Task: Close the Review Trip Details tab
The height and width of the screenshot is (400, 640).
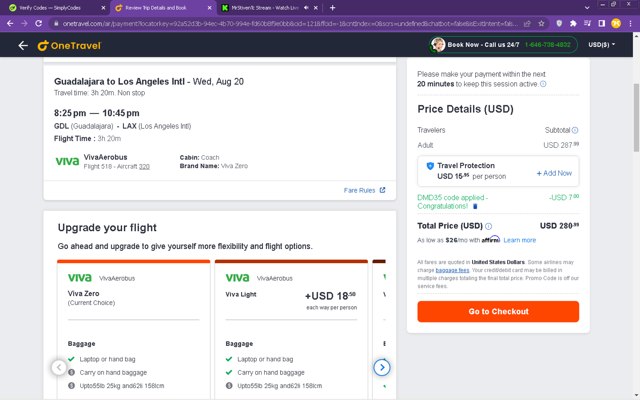Action: tap(209, 8)
